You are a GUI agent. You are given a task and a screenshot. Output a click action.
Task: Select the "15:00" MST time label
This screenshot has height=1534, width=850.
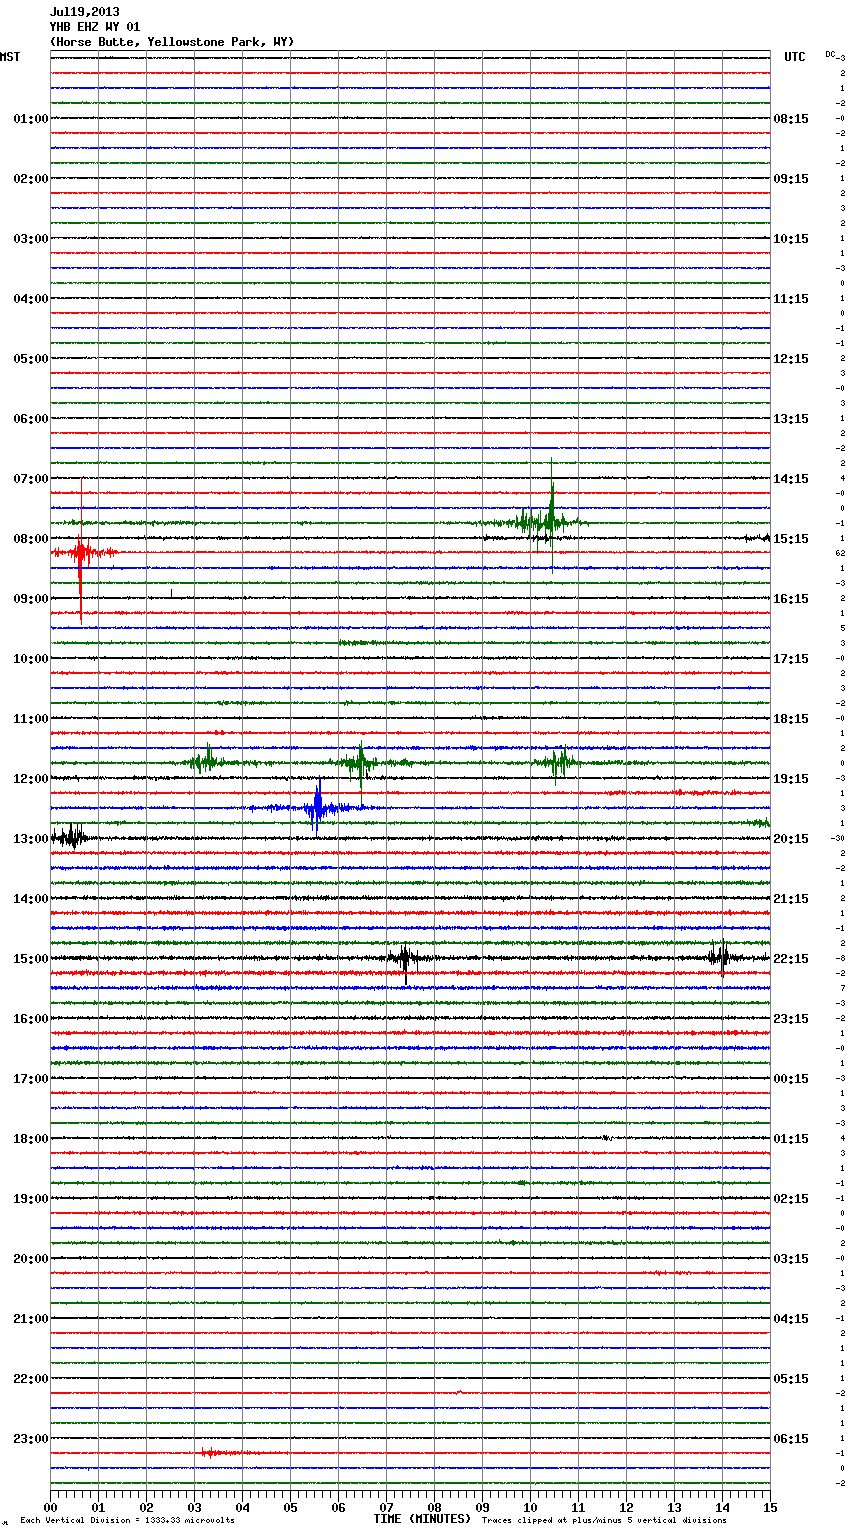pos(30,959)
